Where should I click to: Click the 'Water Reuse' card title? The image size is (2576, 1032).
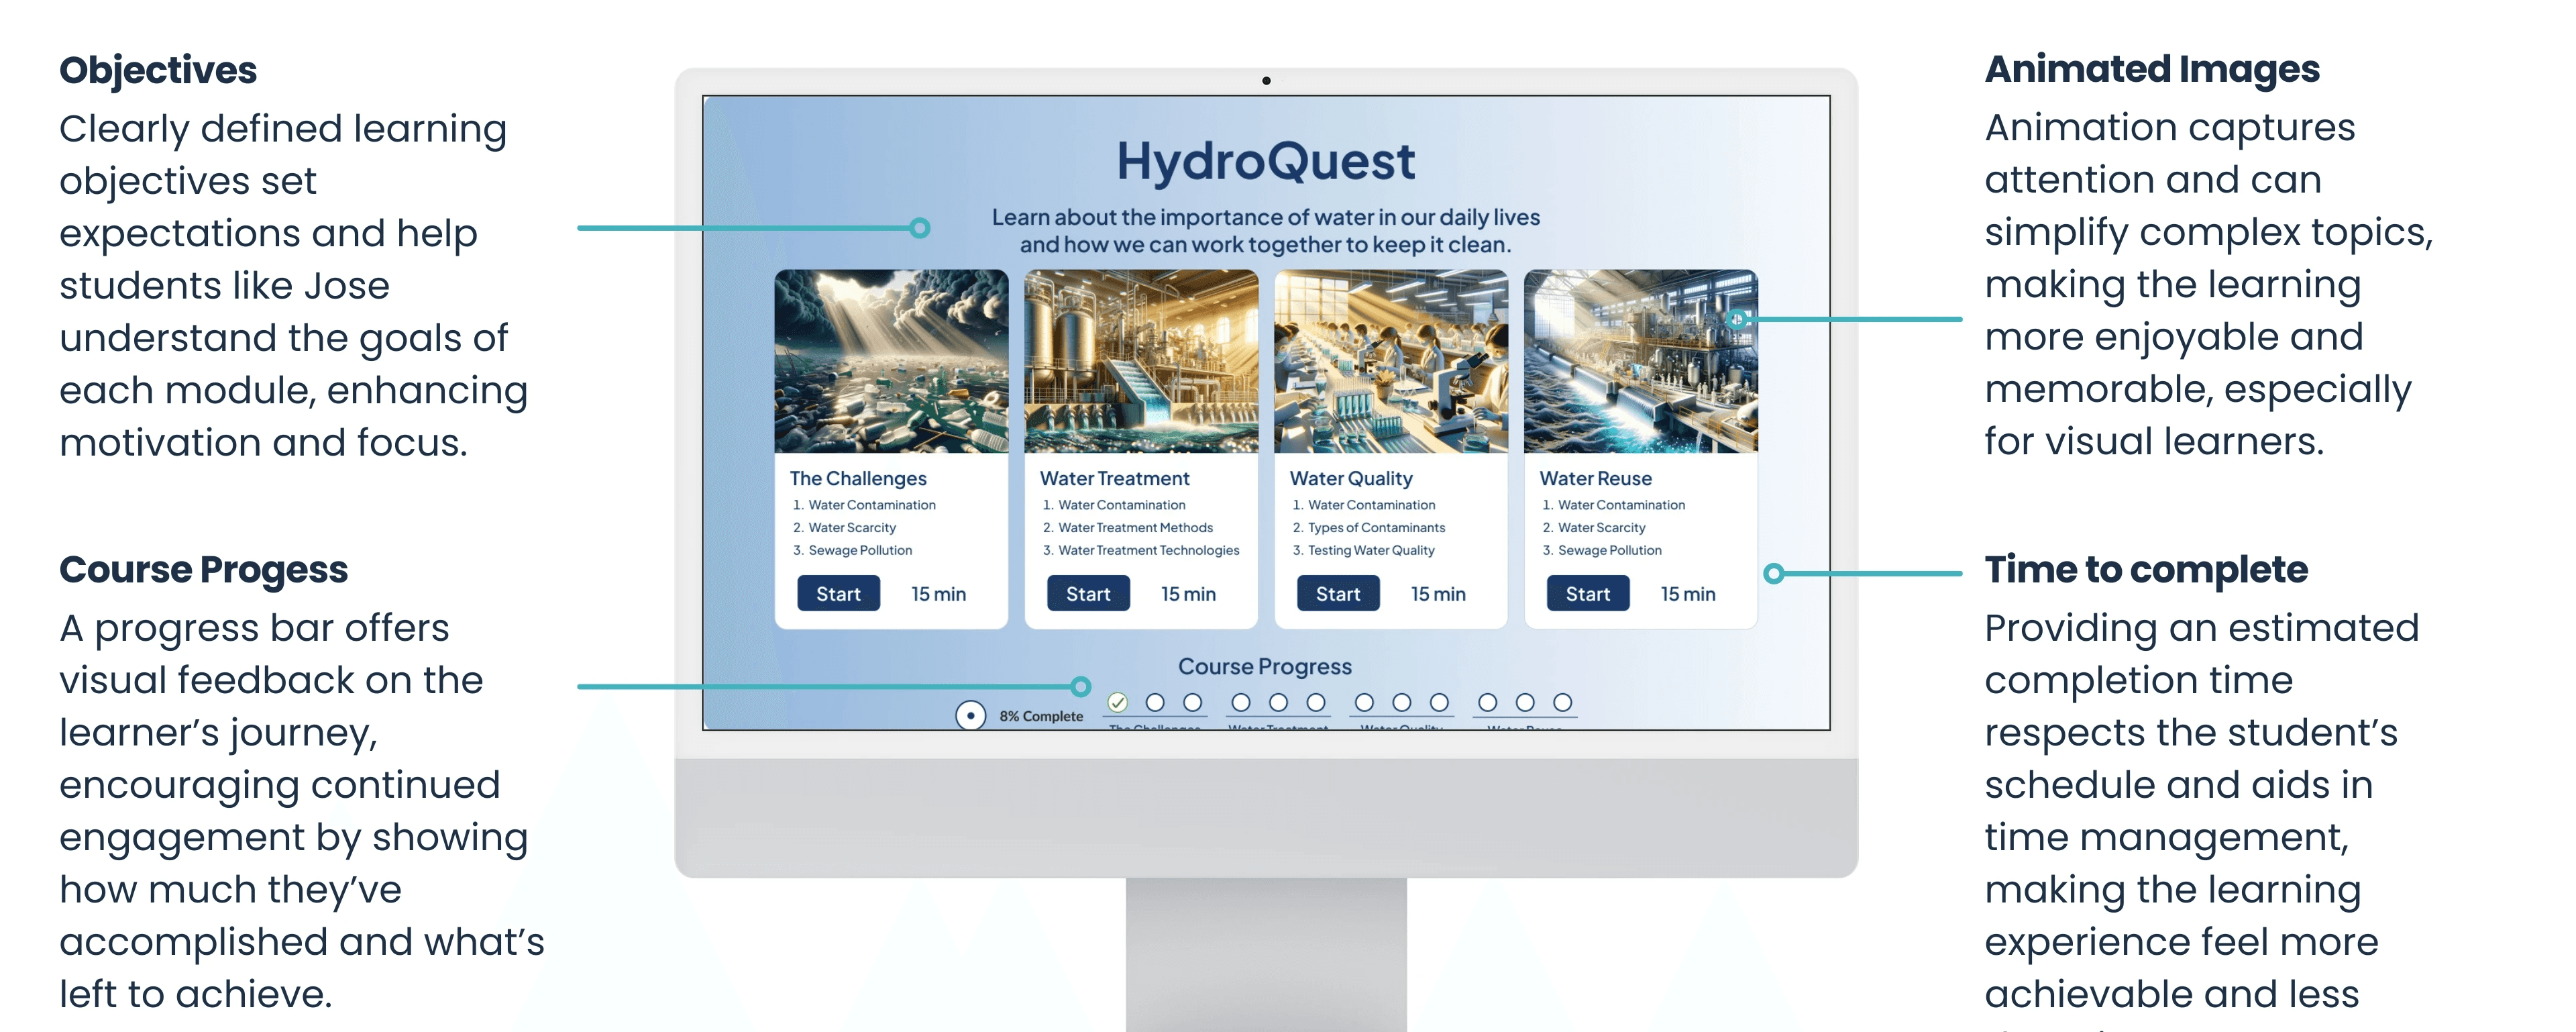coord(1595,479)
